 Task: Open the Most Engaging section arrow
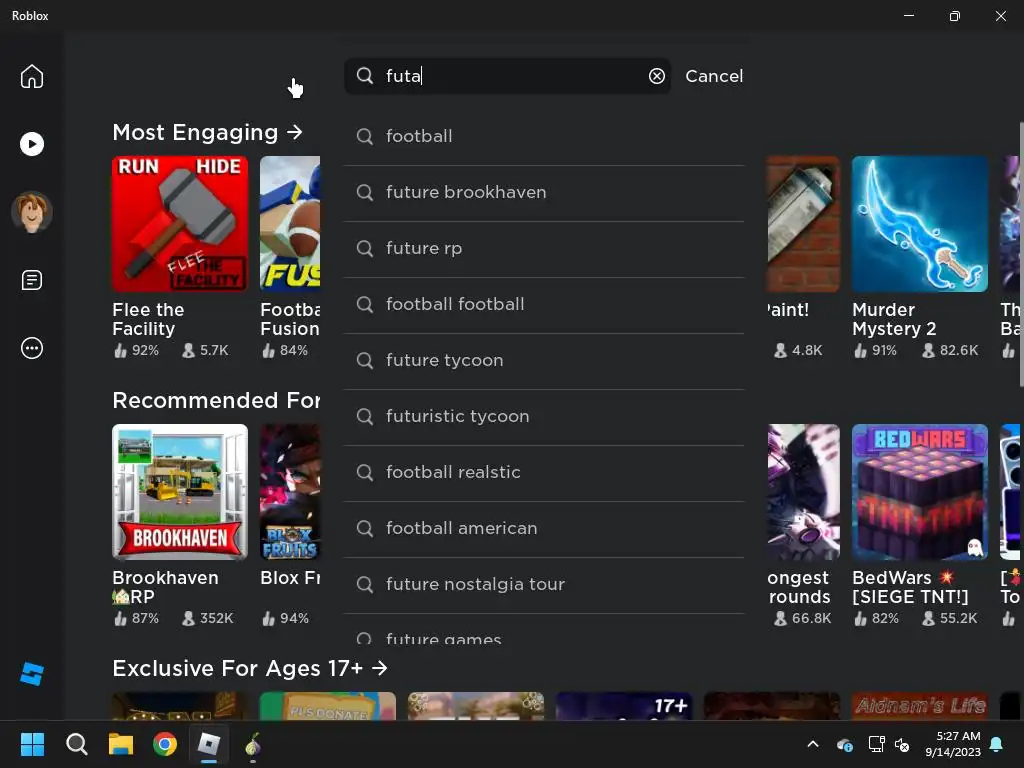295,133
